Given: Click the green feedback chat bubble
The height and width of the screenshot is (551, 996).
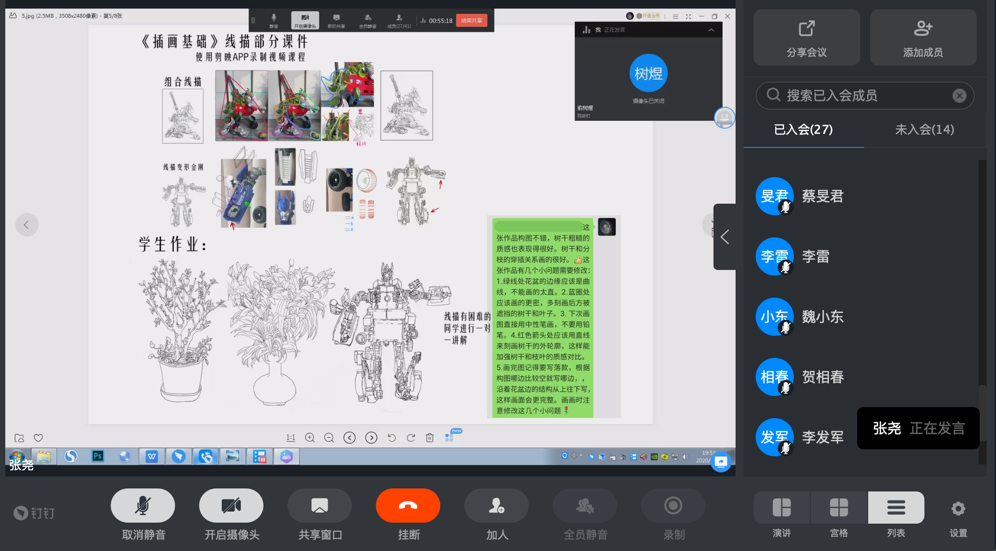Looking at the screenshot, I should 542,318.
